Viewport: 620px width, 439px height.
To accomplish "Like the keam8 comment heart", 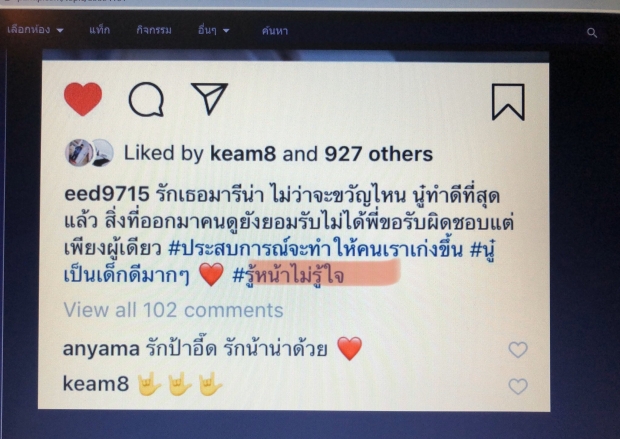I will point(518,386).
